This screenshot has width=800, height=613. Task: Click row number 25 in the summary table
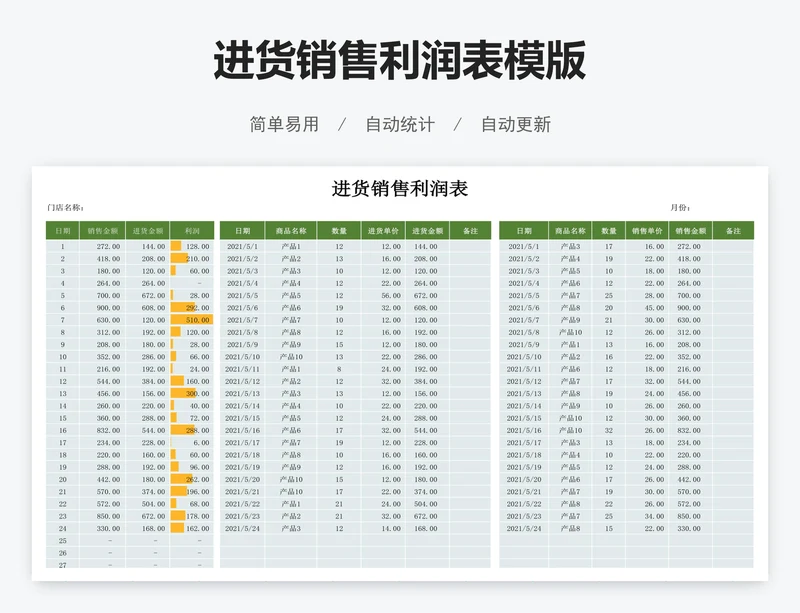pos(63,541)
